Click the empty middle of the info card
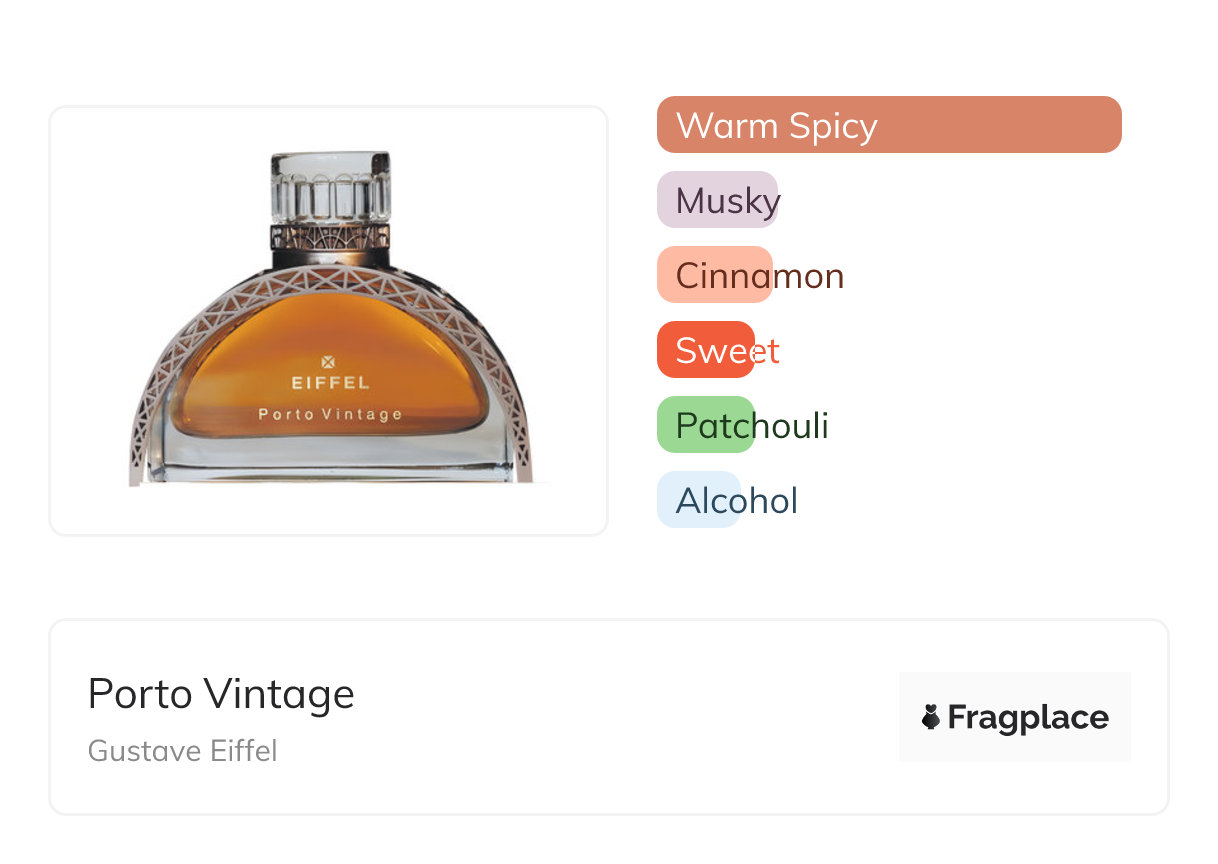This screenshot has height=864, width=1218. pyautogui.click(x=620, y=717)
